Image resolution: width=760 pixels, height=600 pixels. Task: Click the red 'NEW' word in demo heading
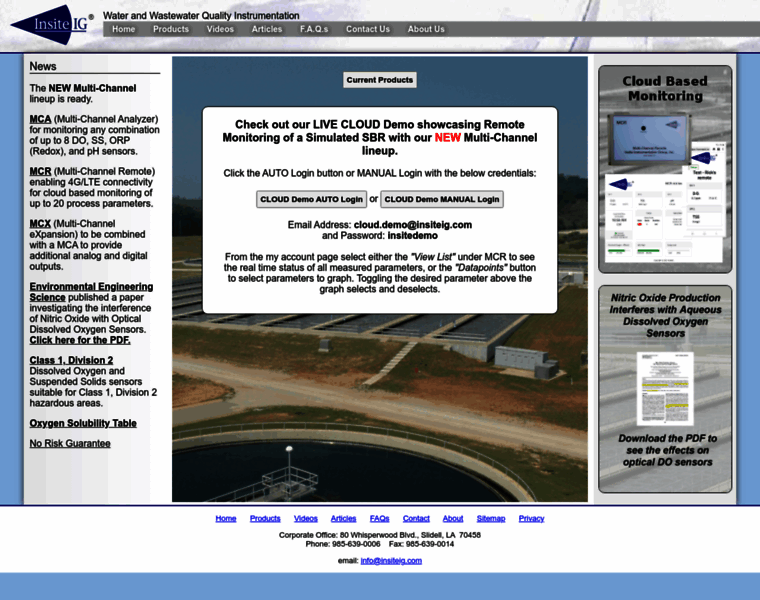pos(447,138)
